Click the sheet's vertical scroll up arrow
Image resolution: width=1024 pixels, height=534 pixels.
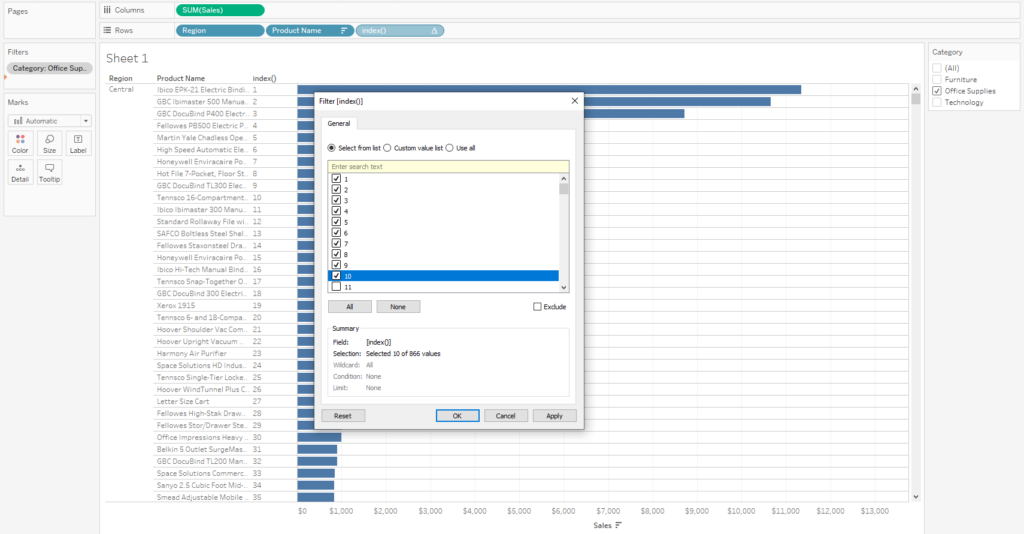coord(916,88)
